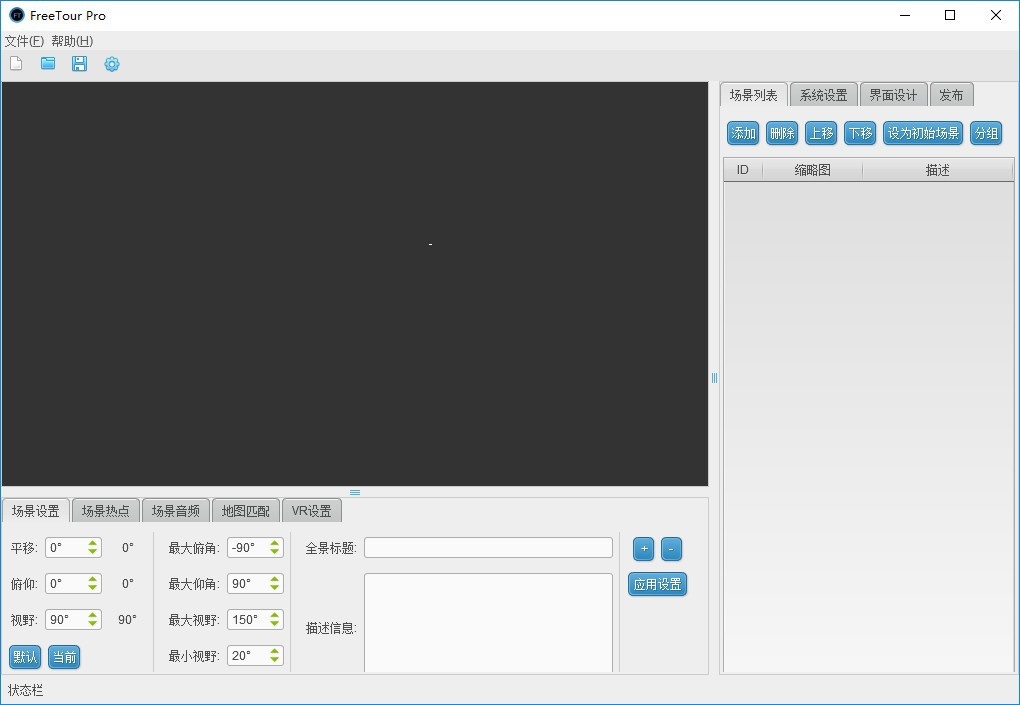This screenshot has width=1020, height=705.
Task: Switch to the 场景热点 tab
Action: (x=105, y=511)
